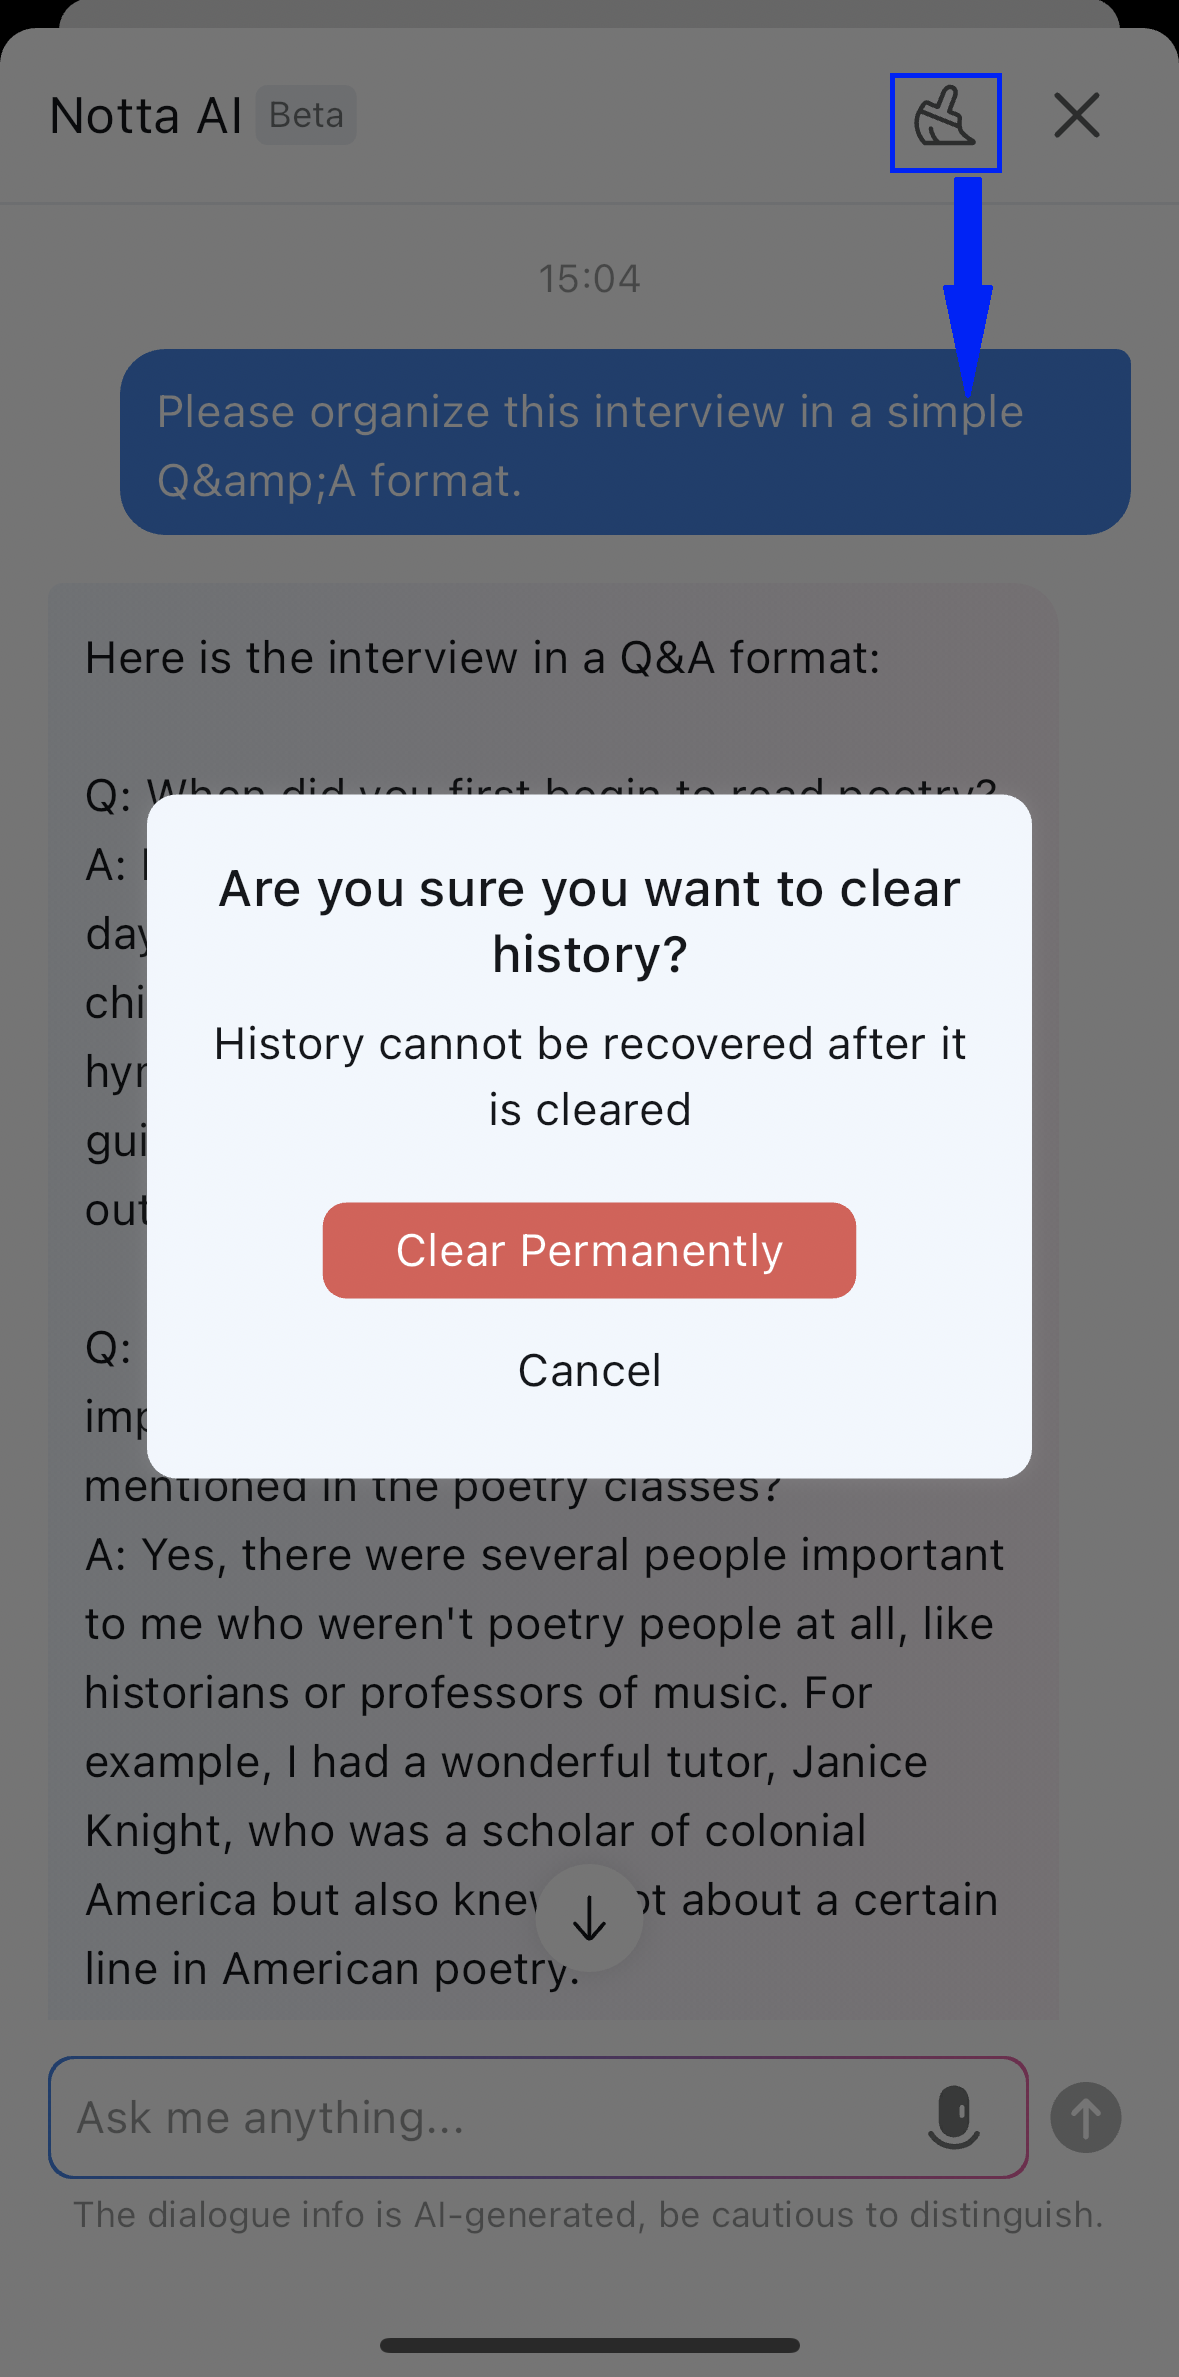The image size is (1179, 2377).
Task: Tap the dialog title about clearing history
Action: coord(589,921)
